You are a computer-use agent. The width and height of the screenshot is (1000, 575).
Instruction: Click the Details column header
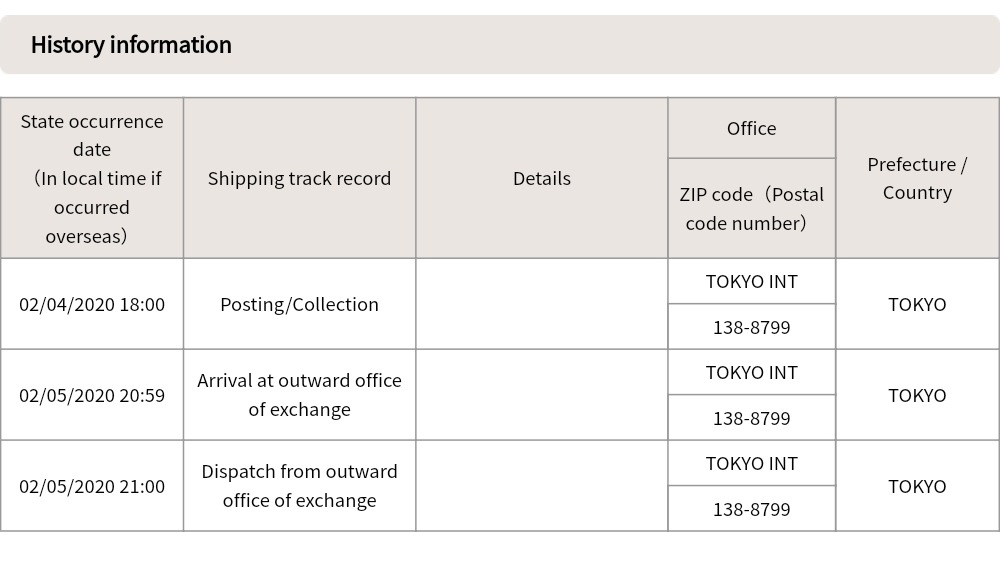tap(541, 178)
